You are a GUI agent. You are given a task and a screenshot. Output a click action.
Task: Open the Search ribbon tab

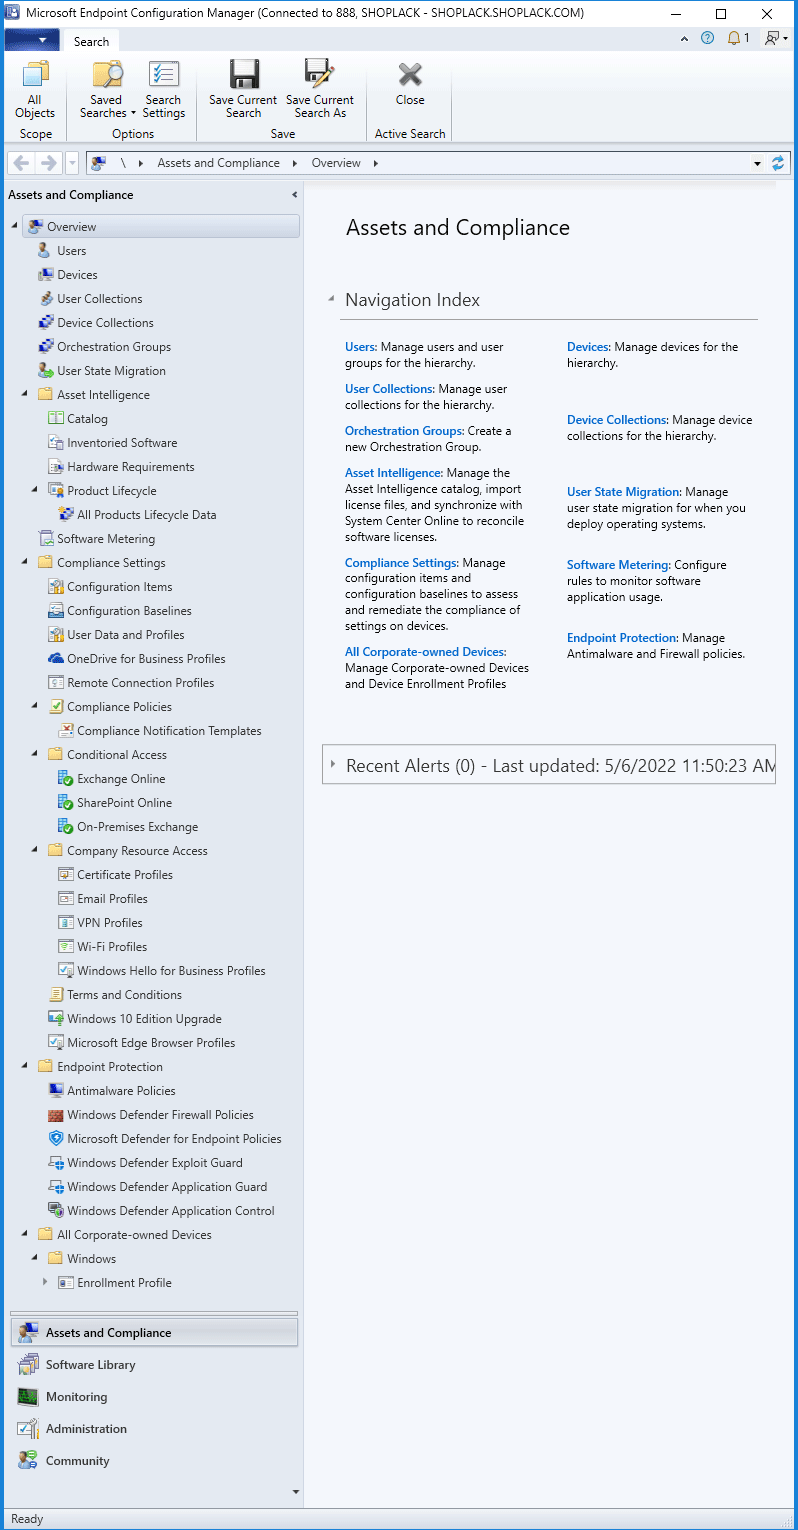[x=91, y=41]
